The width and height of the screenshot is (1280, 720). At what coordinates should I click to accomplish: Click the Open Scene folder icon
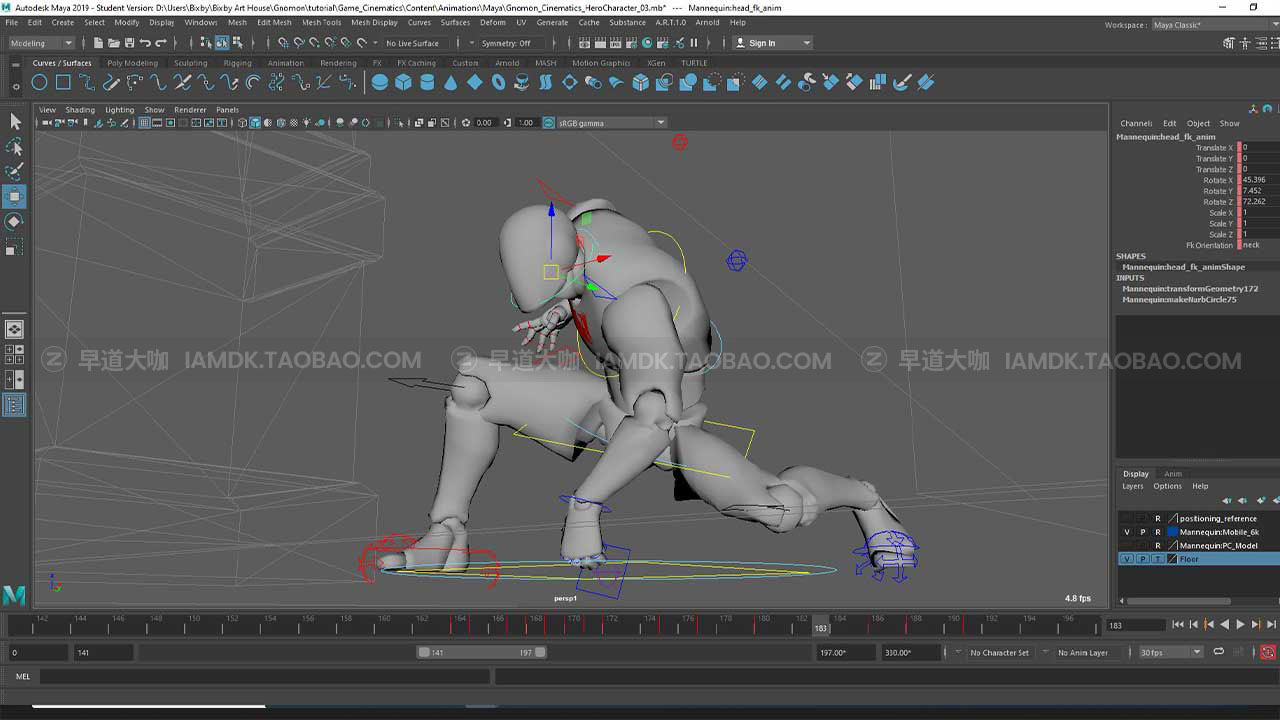pos(114,43)
